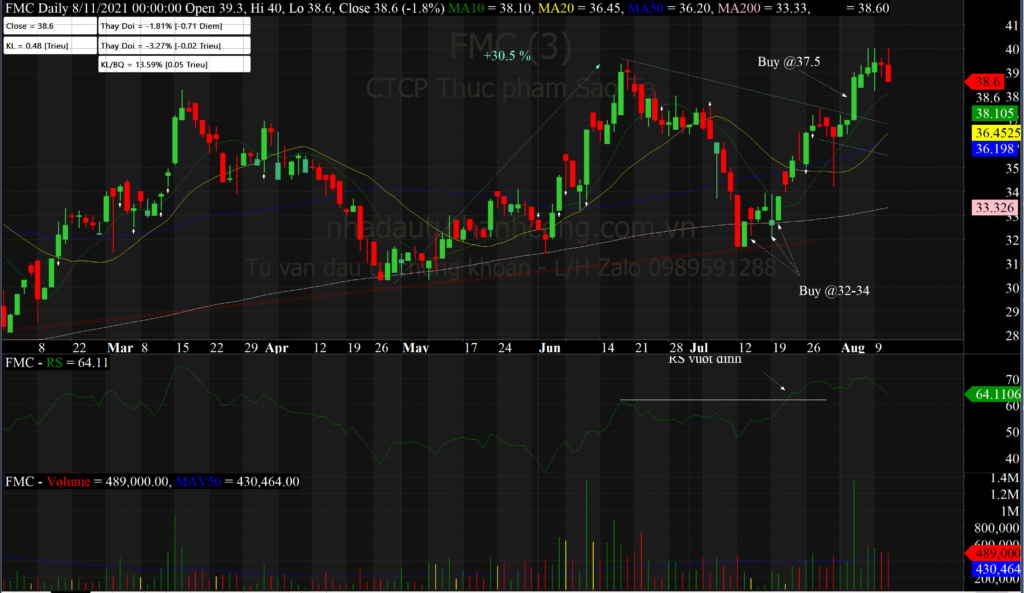The image size is (1024, 593).
Task: Click the red 489,000 volume axis tag
Action: point(996,552)
